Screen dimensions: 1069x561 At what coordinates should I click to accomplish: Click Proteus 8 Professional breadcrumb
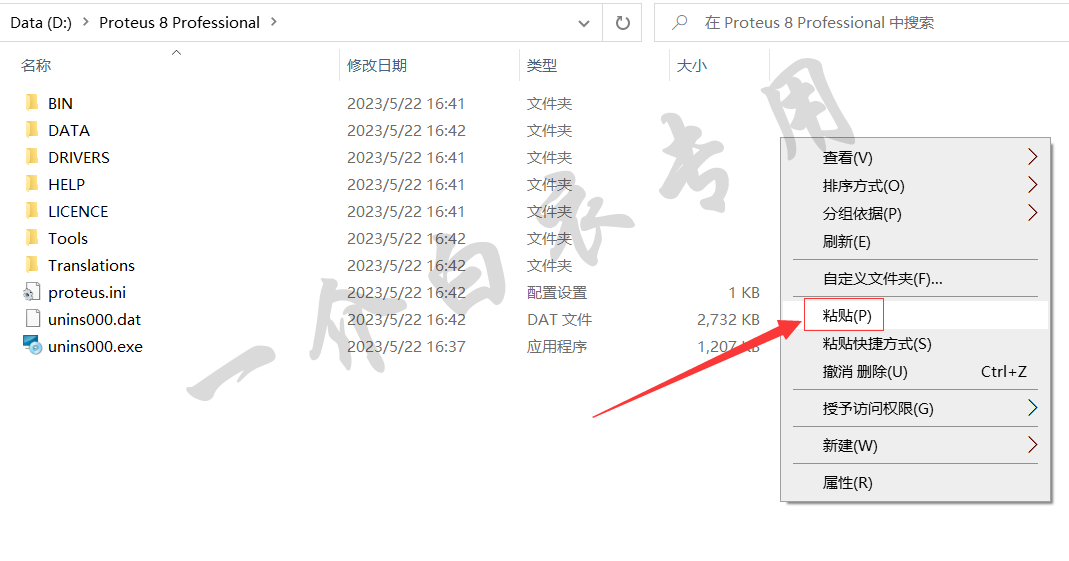pos(179,22)
